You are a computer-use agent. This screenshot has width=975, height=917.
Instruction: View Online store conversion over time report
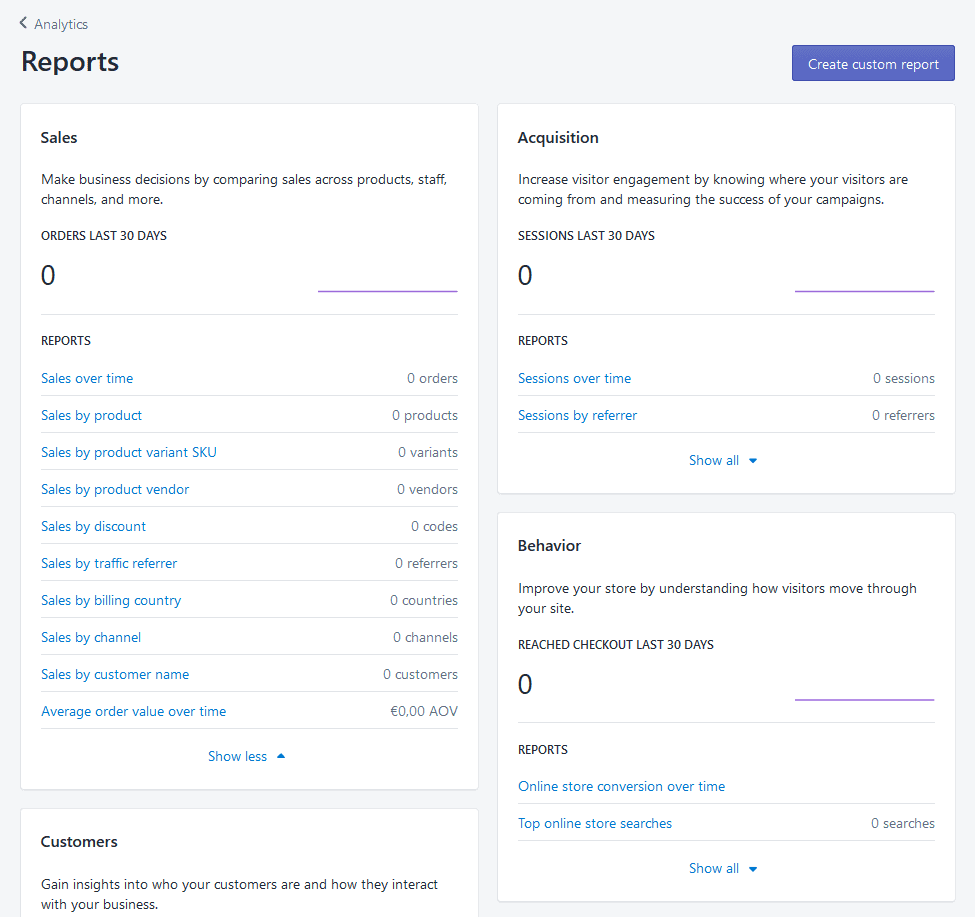(x=621, y=786)
